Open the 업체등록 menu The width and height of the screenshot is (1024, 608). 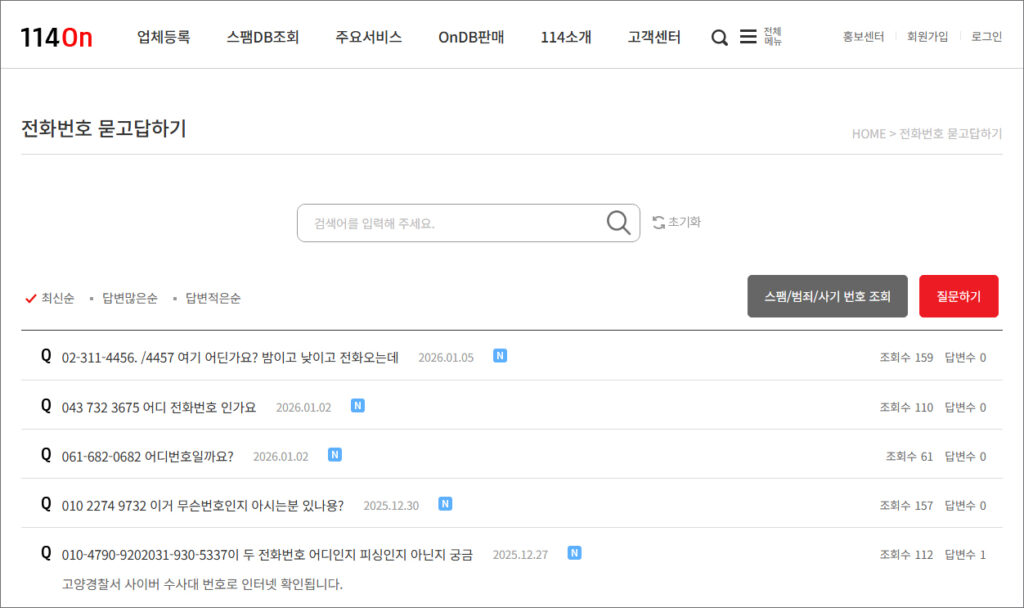pos(163,37)
